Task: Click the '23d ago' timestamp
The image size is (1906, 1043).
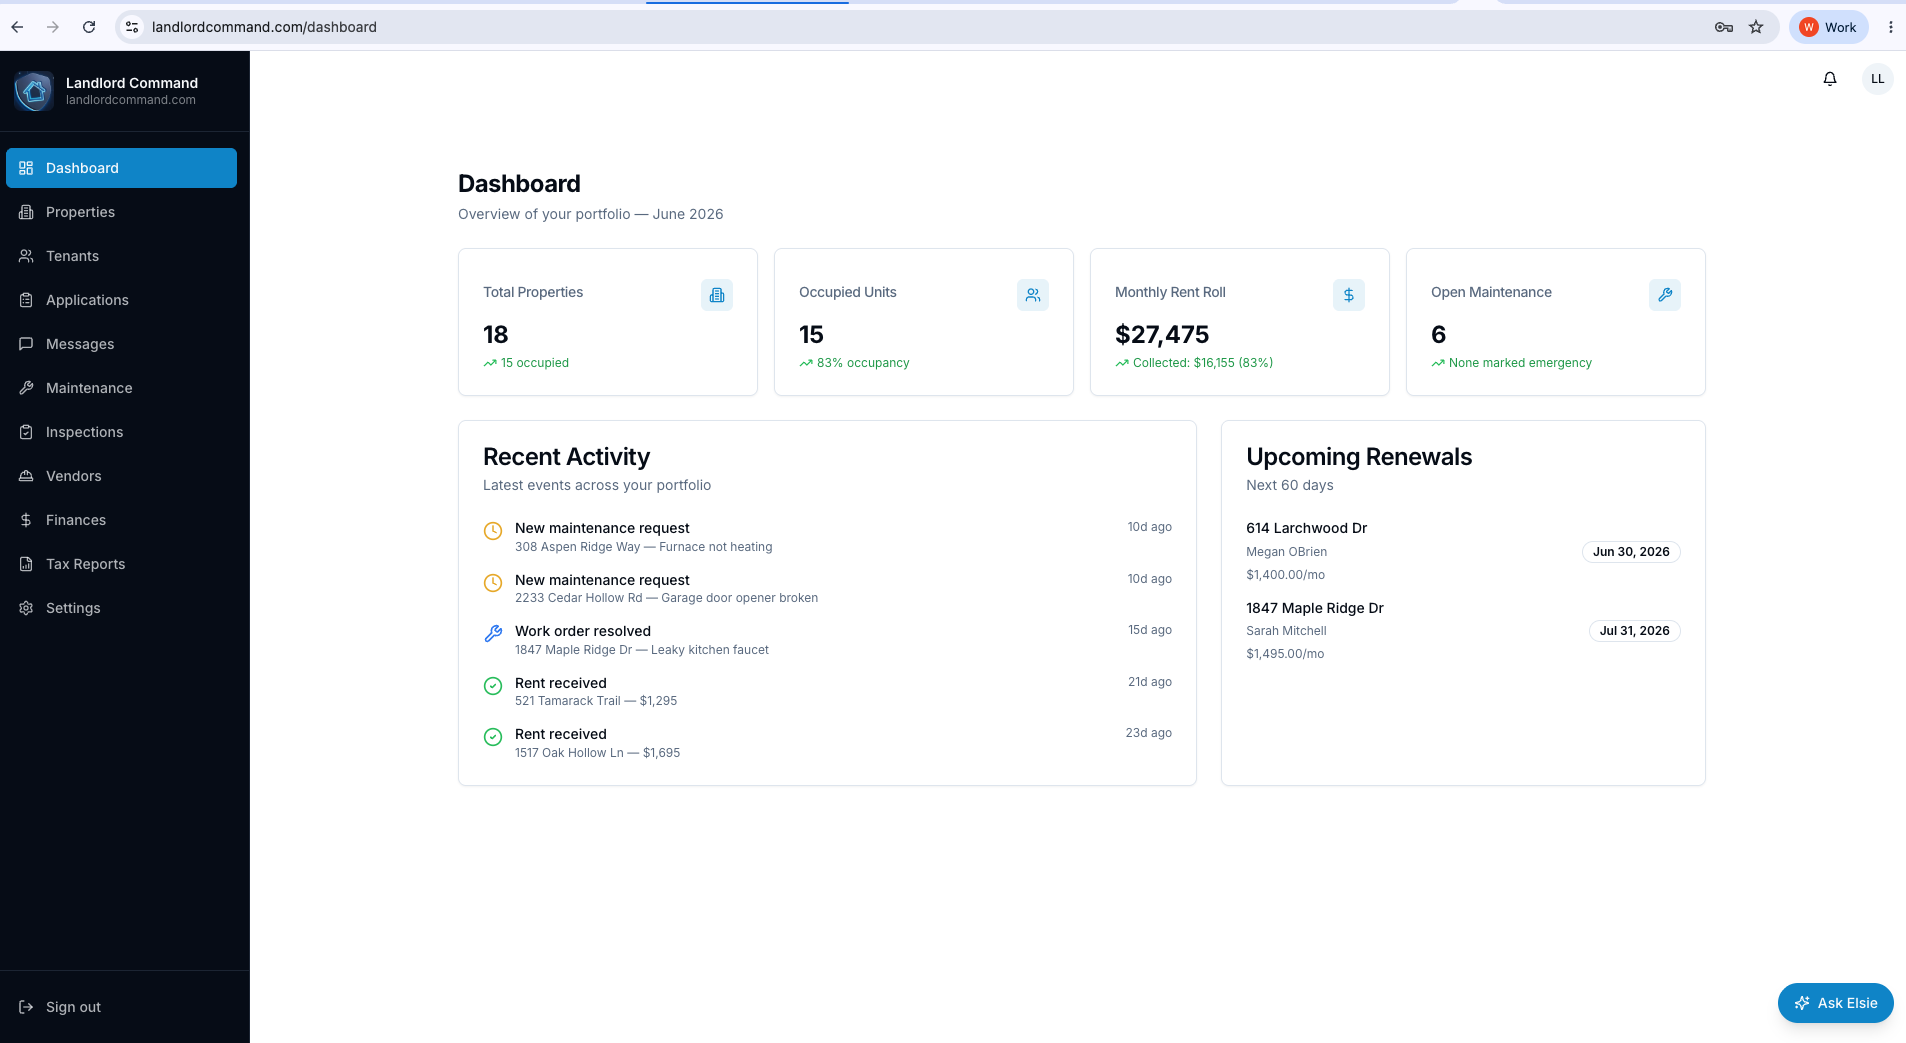Action: click(x=1148, y=733)
